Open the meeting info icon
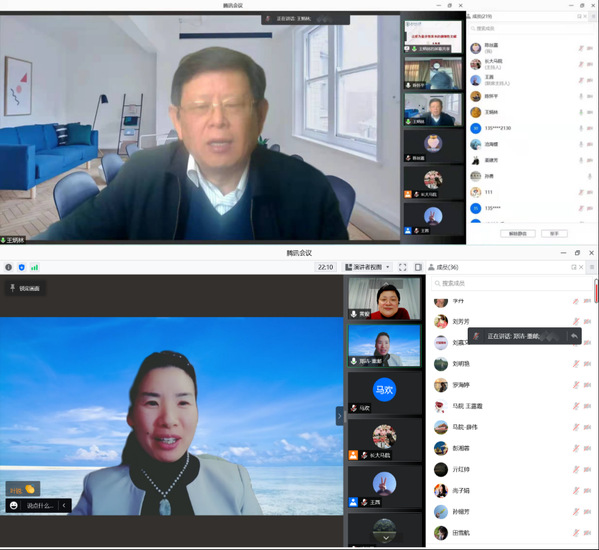The height and width of the screenshot is (550, 599). click(x=8, y=267)
